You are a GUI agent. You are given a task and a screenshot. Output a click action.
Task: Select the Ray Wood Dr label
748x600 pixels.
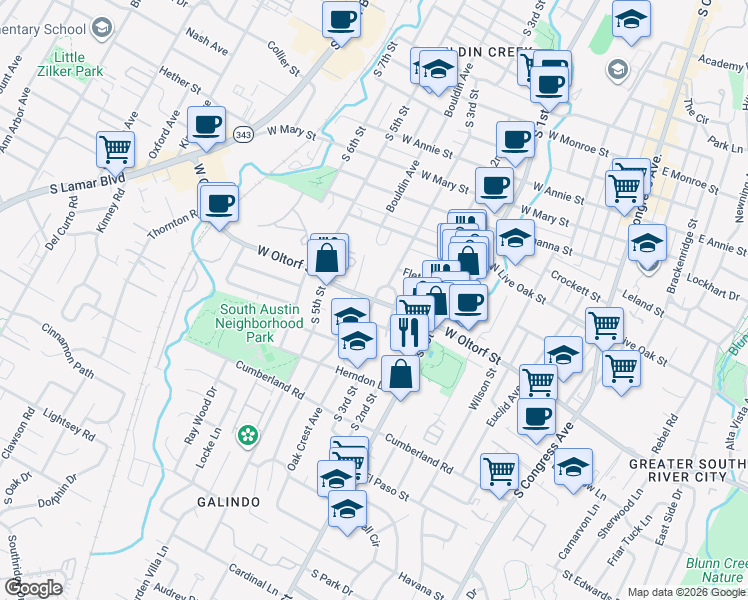(x=200, y=416)
